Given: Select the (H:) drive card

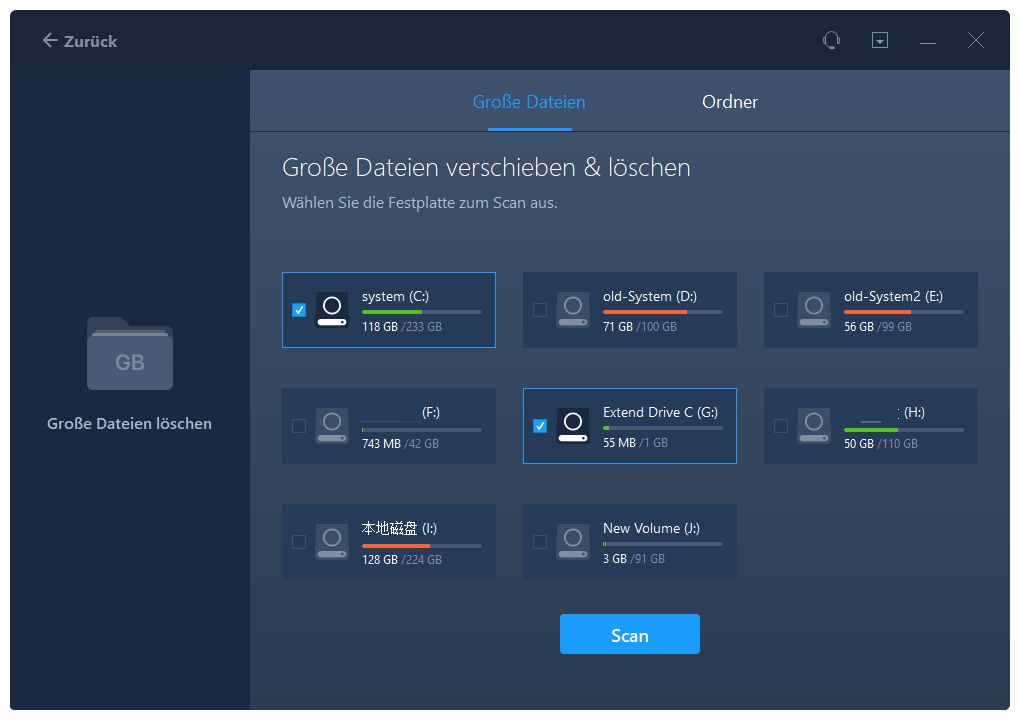Looking at the screenshot, I should tap(871, 426).
